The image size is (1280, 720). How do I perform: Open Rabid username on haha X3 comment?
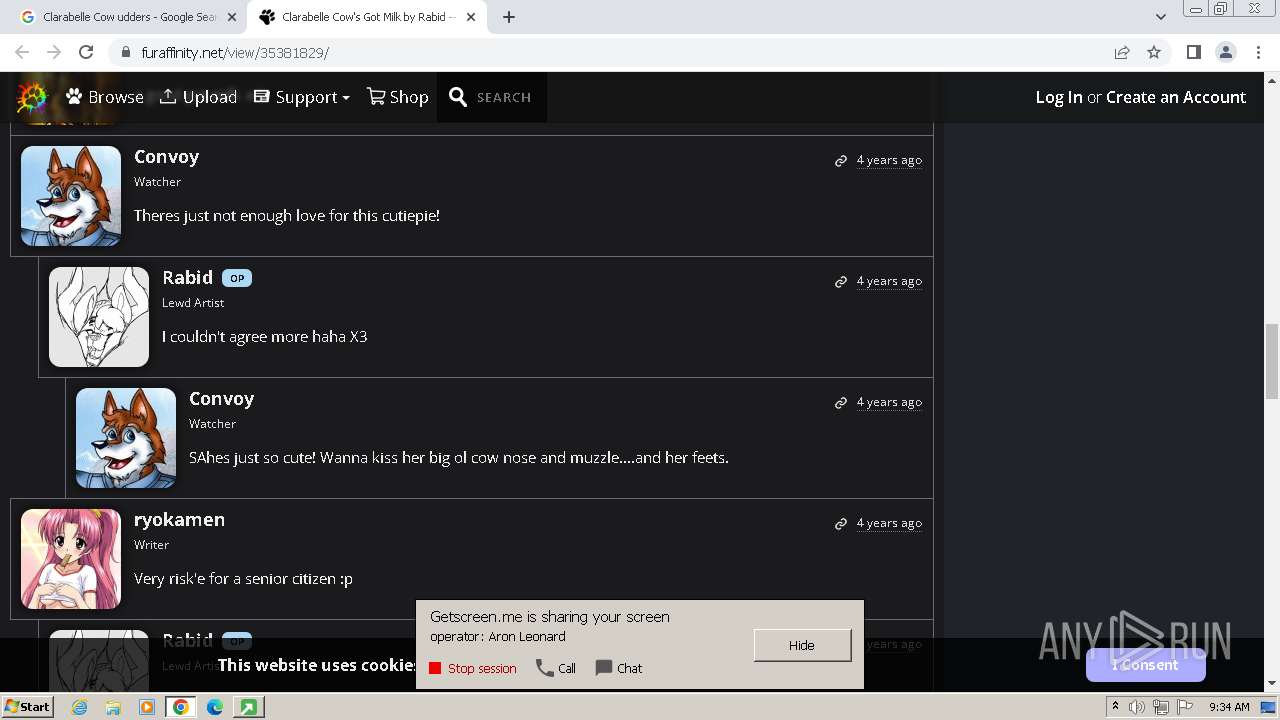coord(187,278)
